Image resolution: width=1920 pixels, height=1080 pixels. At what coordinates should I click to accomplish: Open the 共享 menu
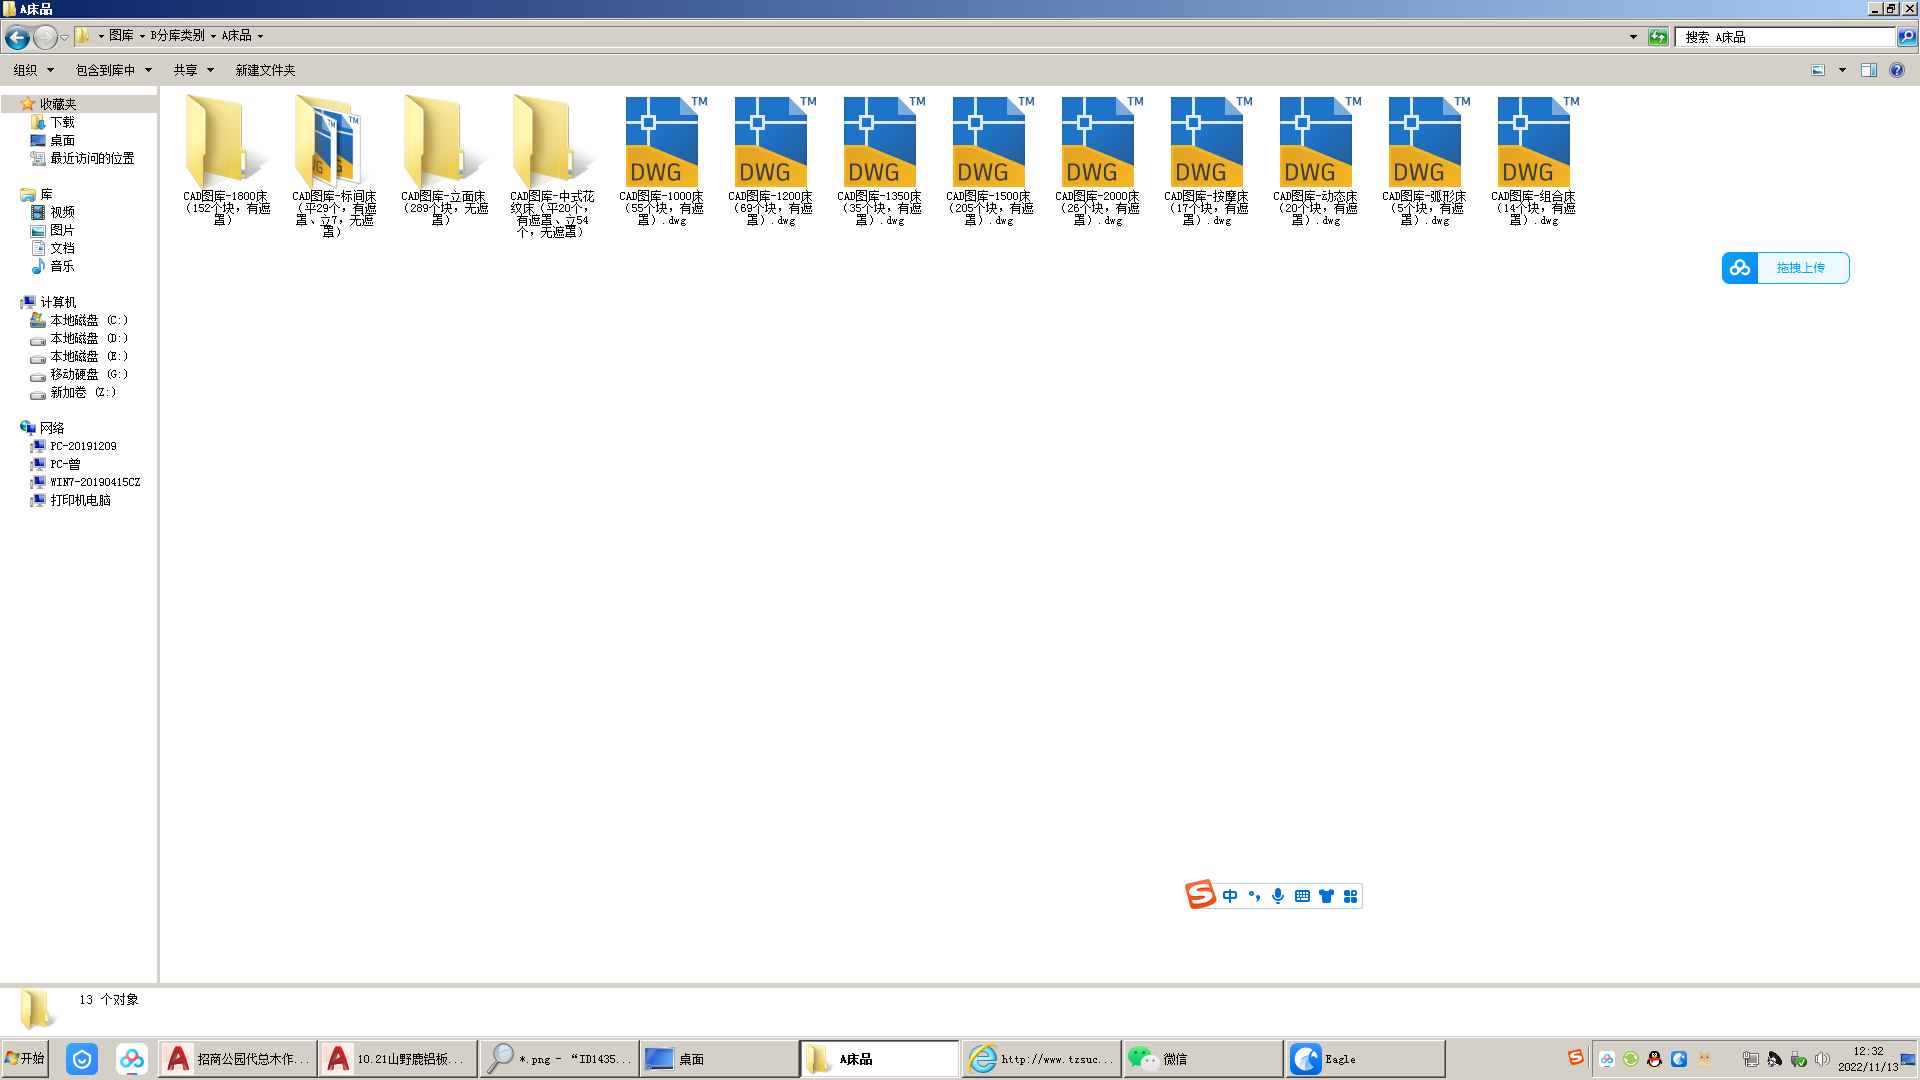[193, 70]
